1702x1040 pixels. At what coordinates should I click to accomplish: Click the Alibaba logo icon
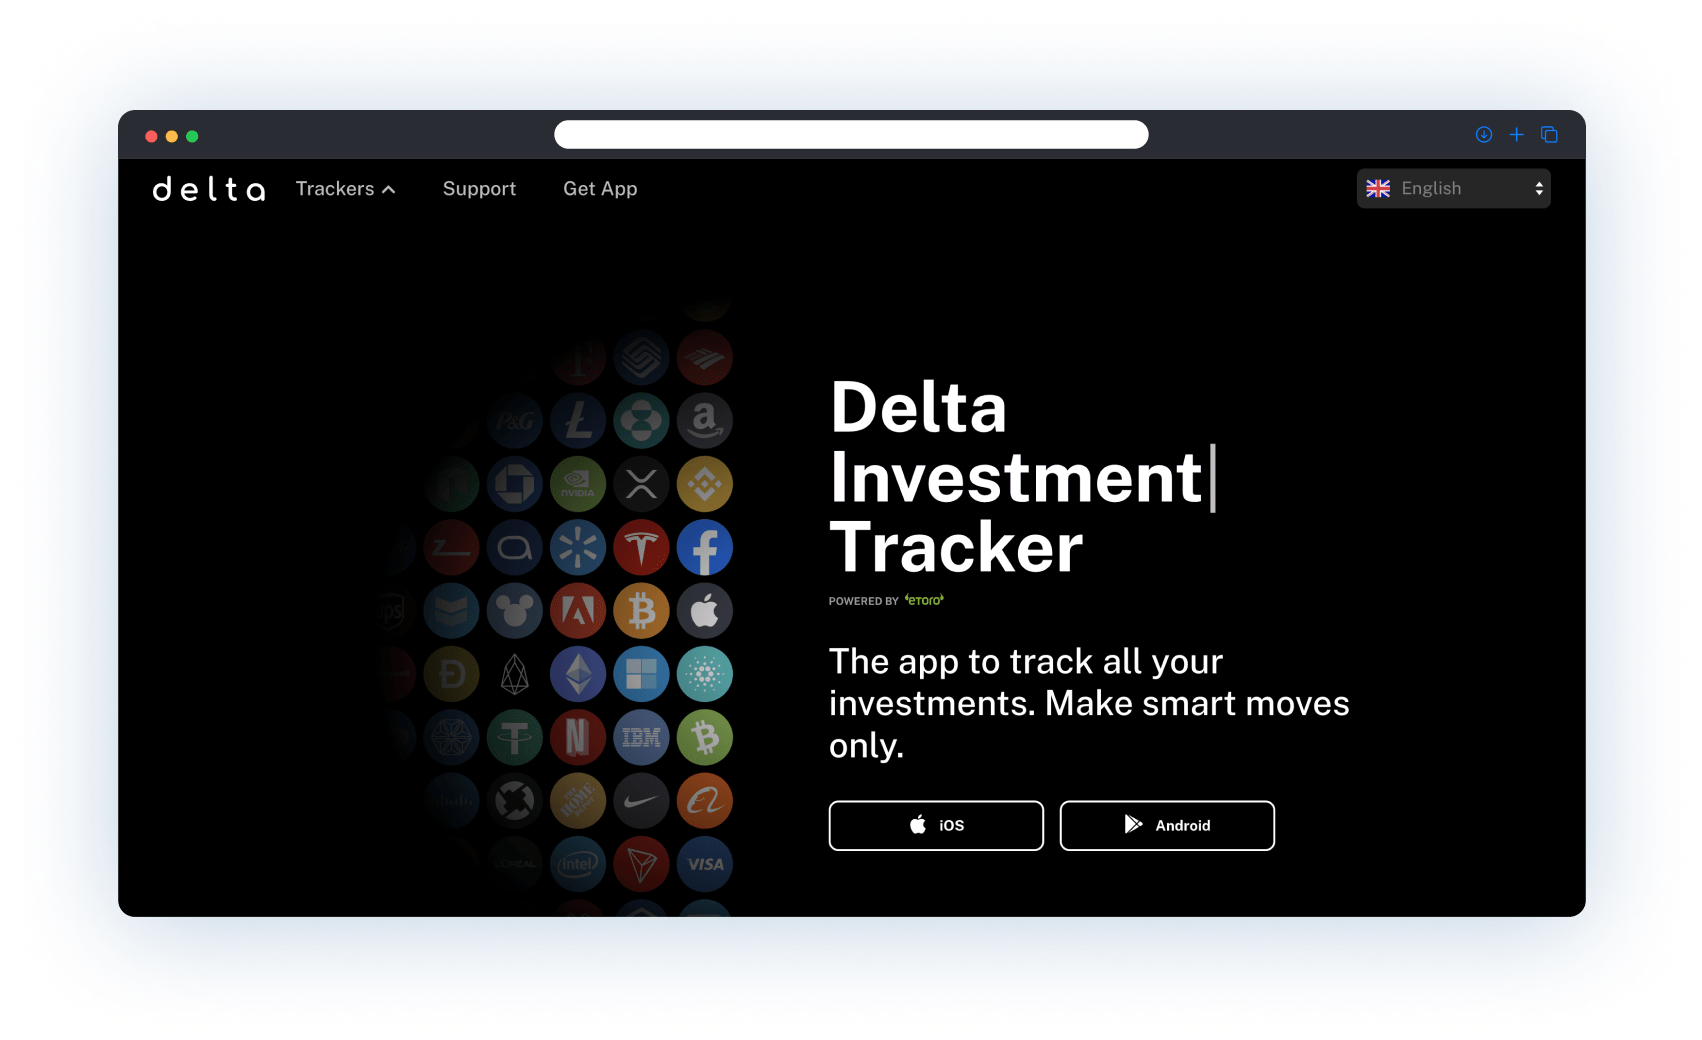tap(705, 801)
